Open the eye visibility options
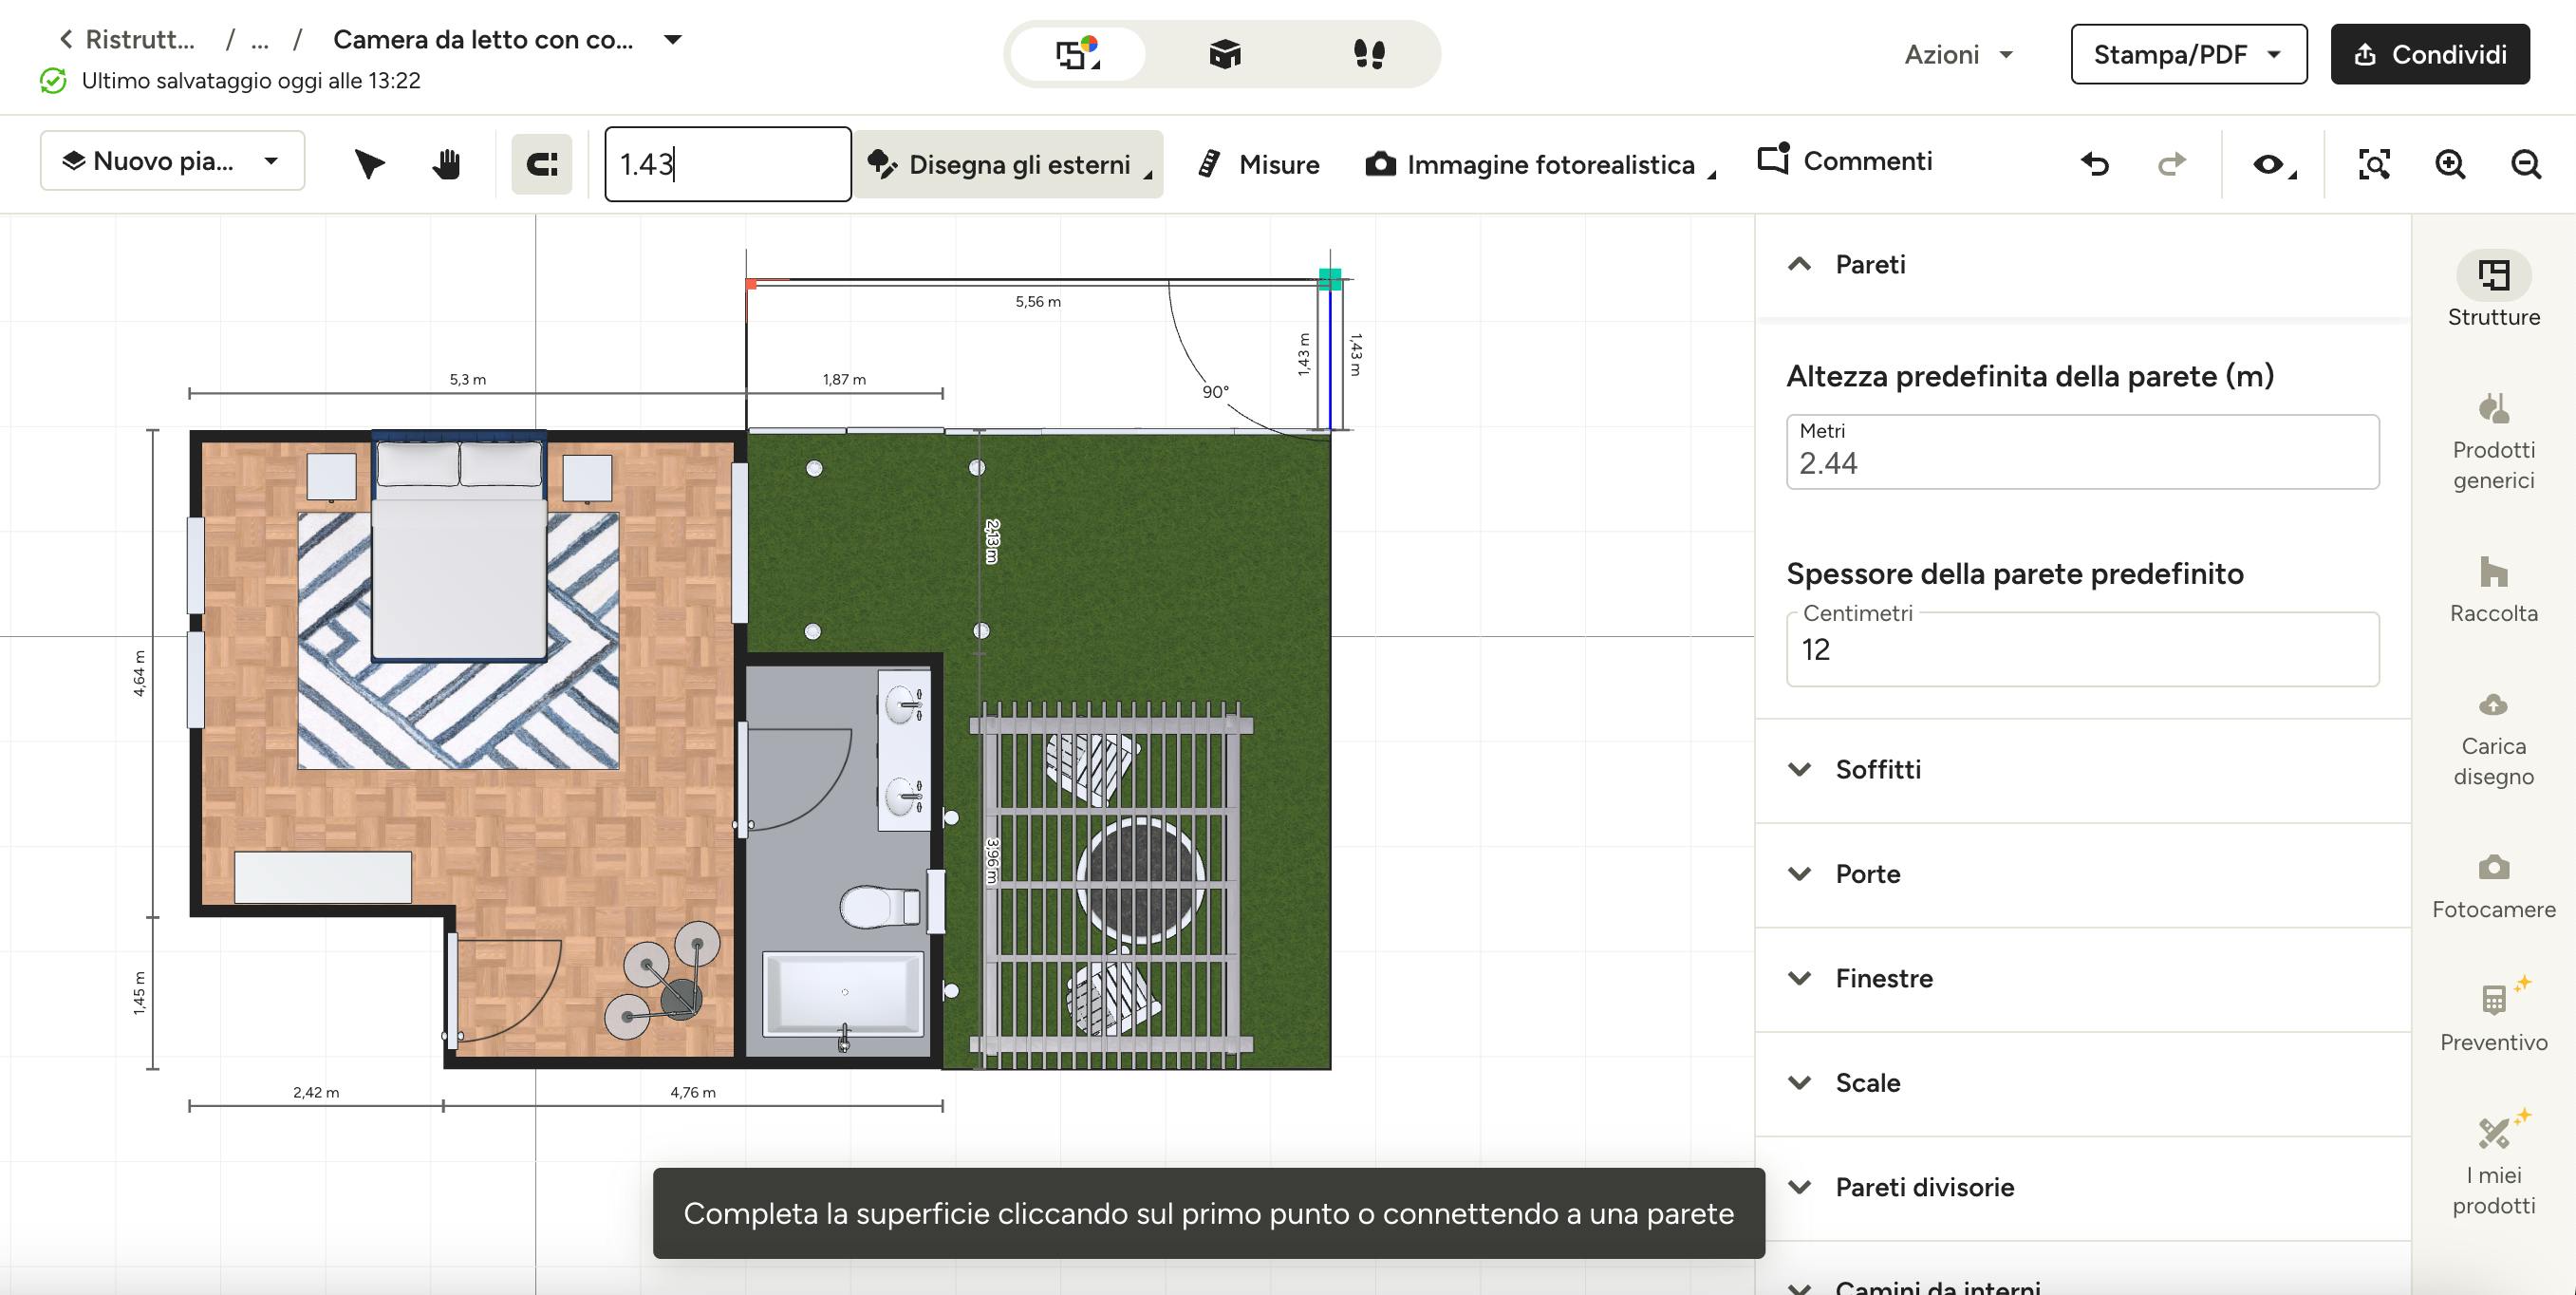Image resolution: width=2576 pixels, height=1295 pixels. (x=2273, y=164)
